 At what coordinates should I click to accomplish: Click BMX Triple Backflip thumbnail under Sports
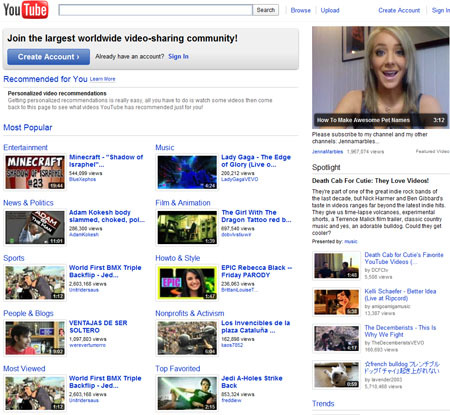[35, 283]
